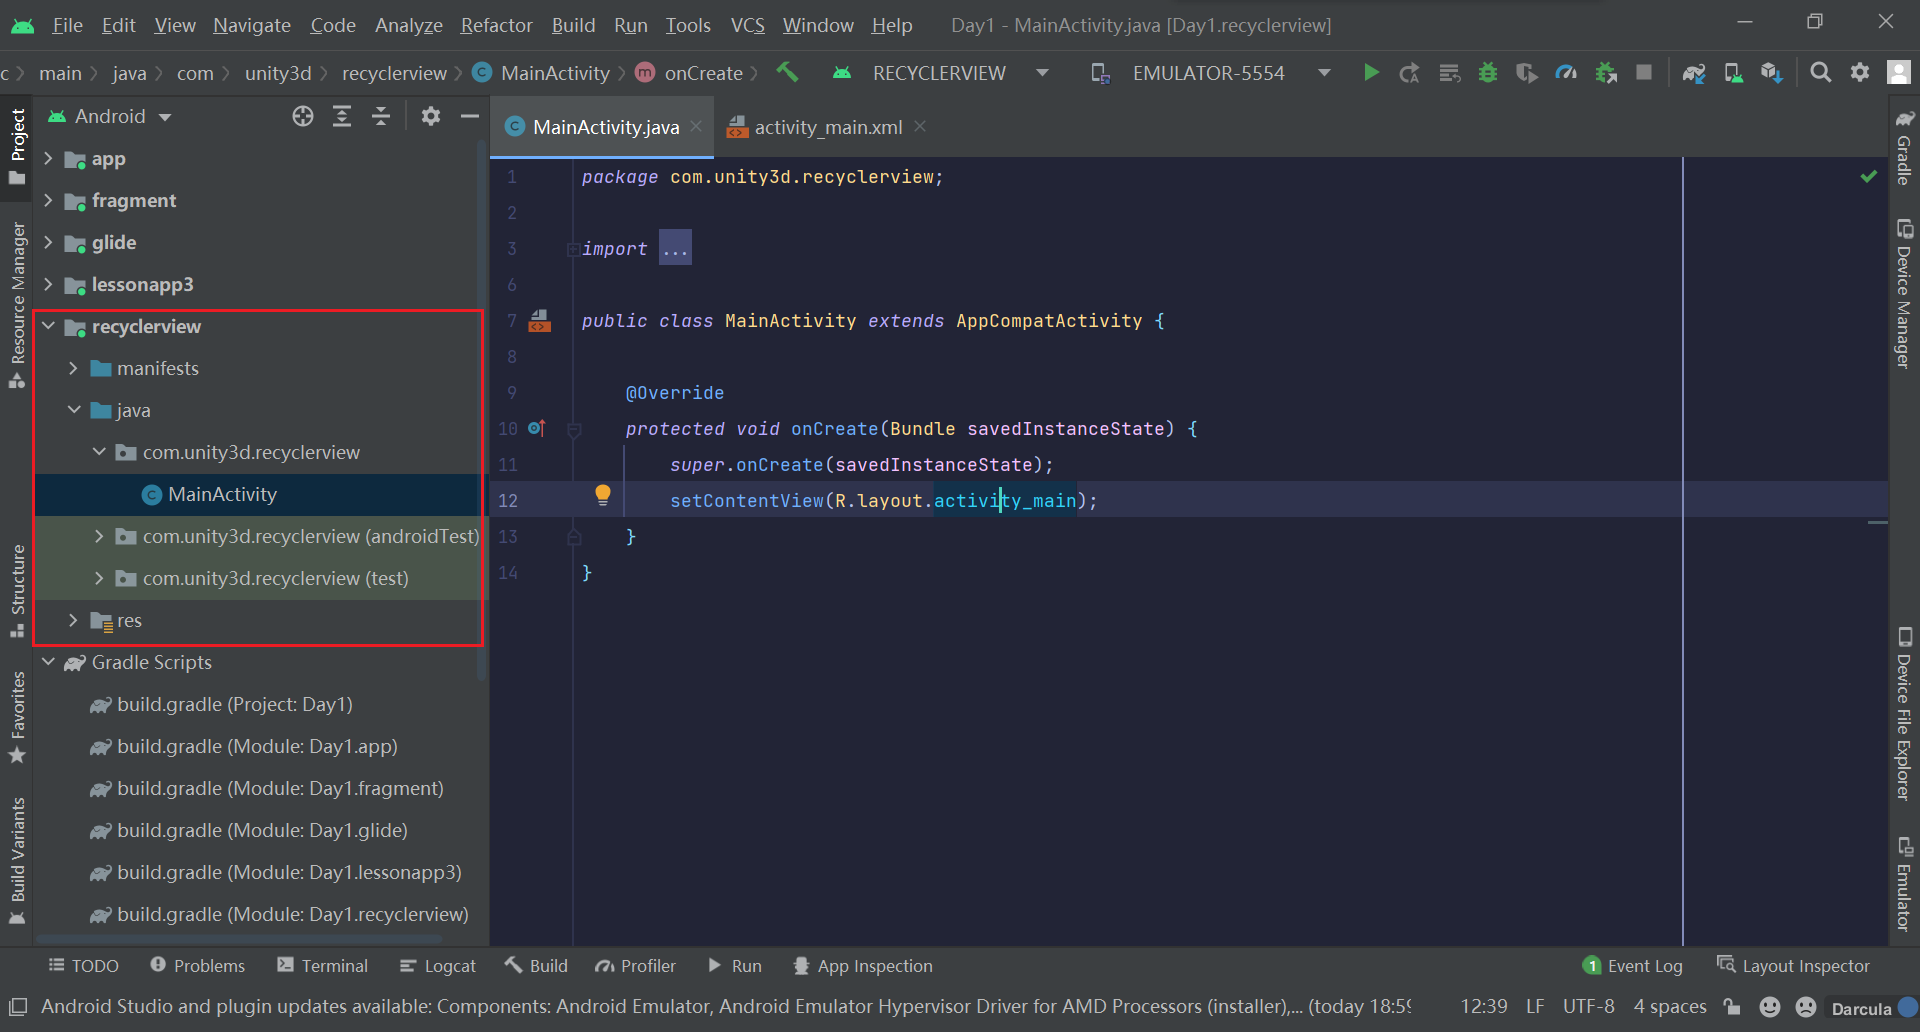The width and height of the screenshot is (1920, 1032).
Task: Click the Select Opened File target icon
Action: tap(303, 117)
